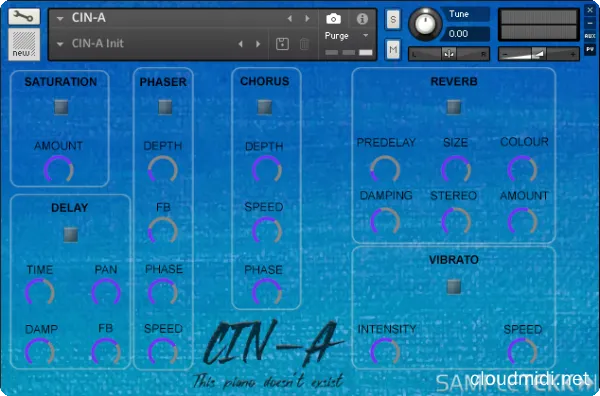Click the Reverb Damping knob
Viewport: 600px width, 396px height.
point(385,222)
